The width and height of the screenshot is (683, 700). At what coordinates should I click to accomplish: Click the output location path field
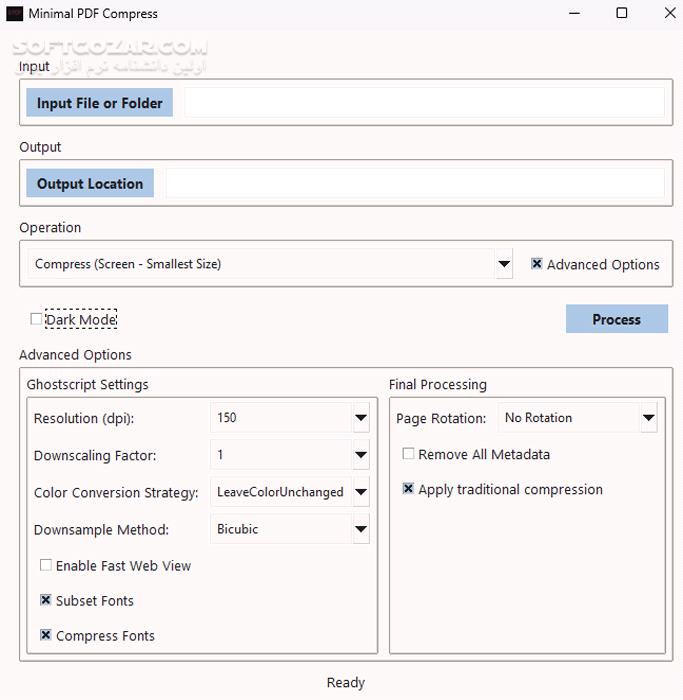click(x=414, y=184)
